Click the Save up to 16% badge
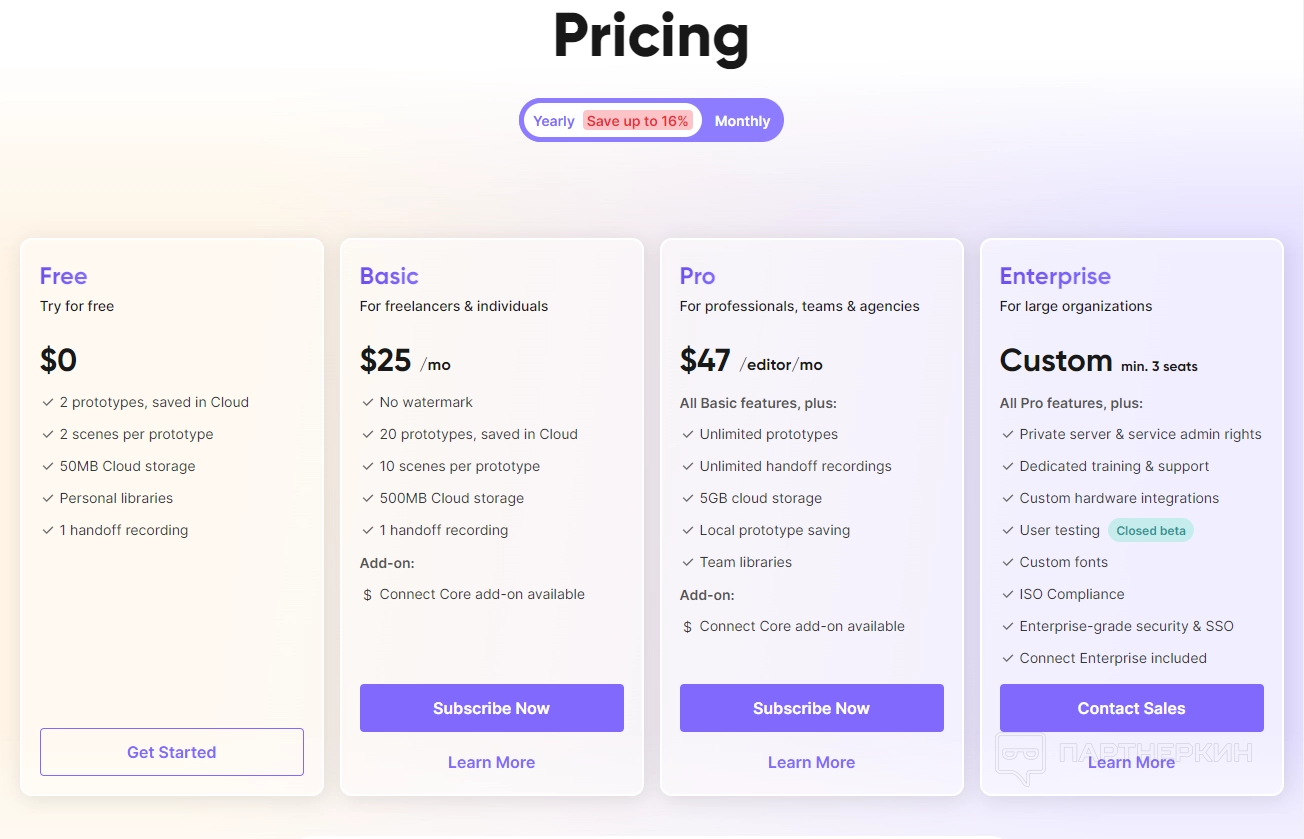 click(x=637, y=121)
